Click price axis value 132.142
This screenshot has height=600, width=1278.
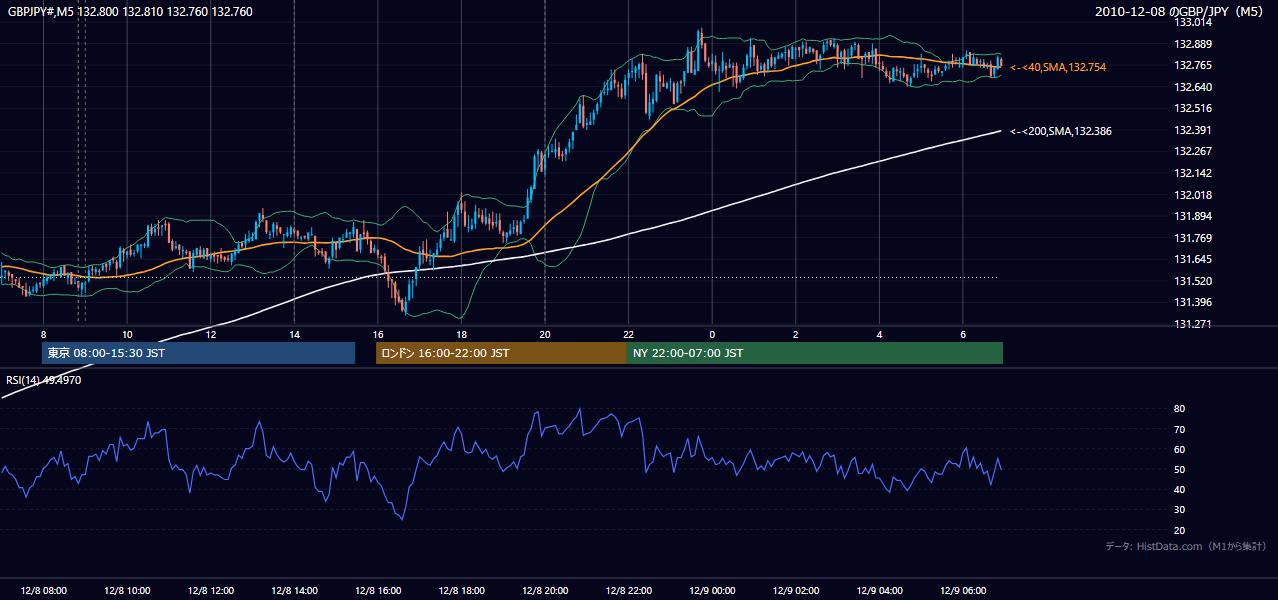click(1193, 173)
